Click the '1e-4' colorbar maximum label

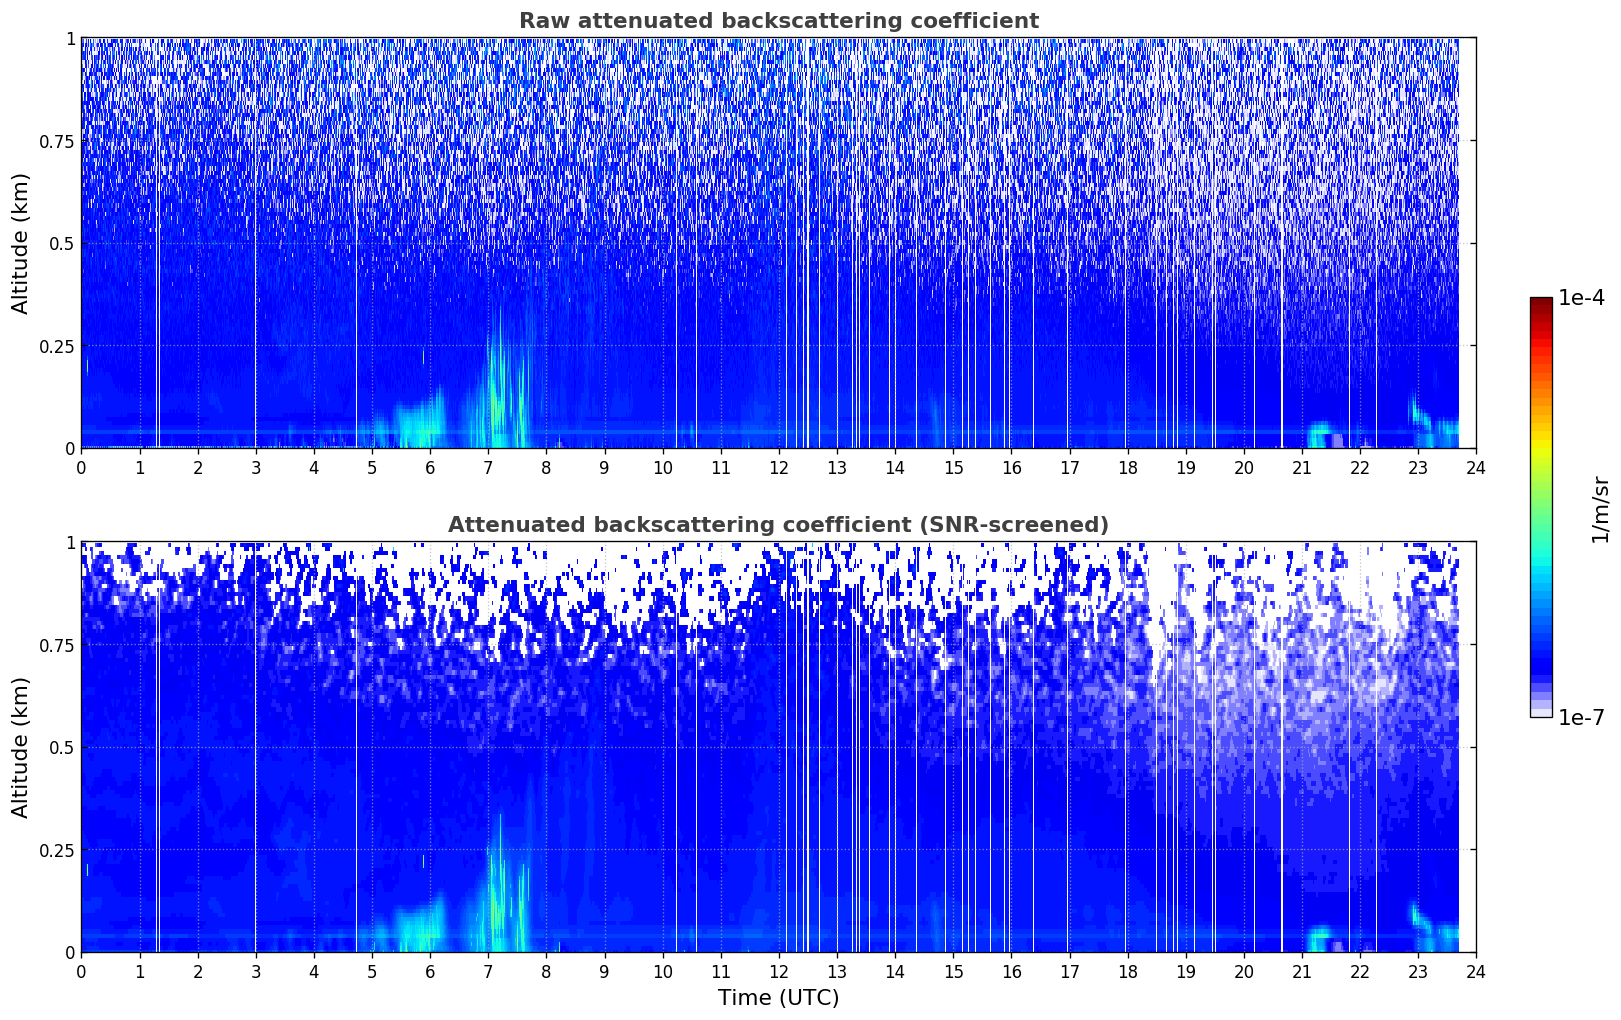1581,300
